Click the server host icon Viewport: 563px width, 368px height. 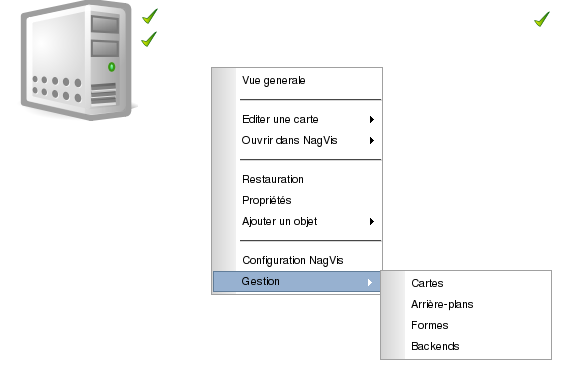(76, 60)
